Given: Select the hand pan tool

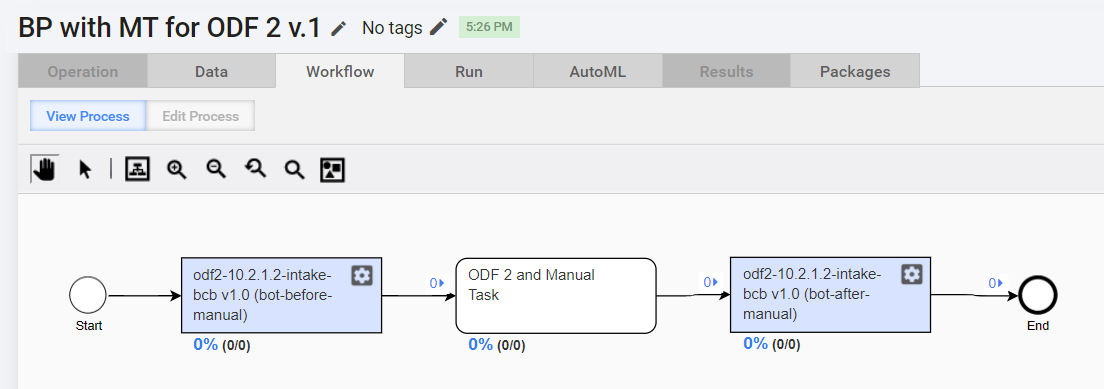Looking at the screenshot, I should pos(45,169).
